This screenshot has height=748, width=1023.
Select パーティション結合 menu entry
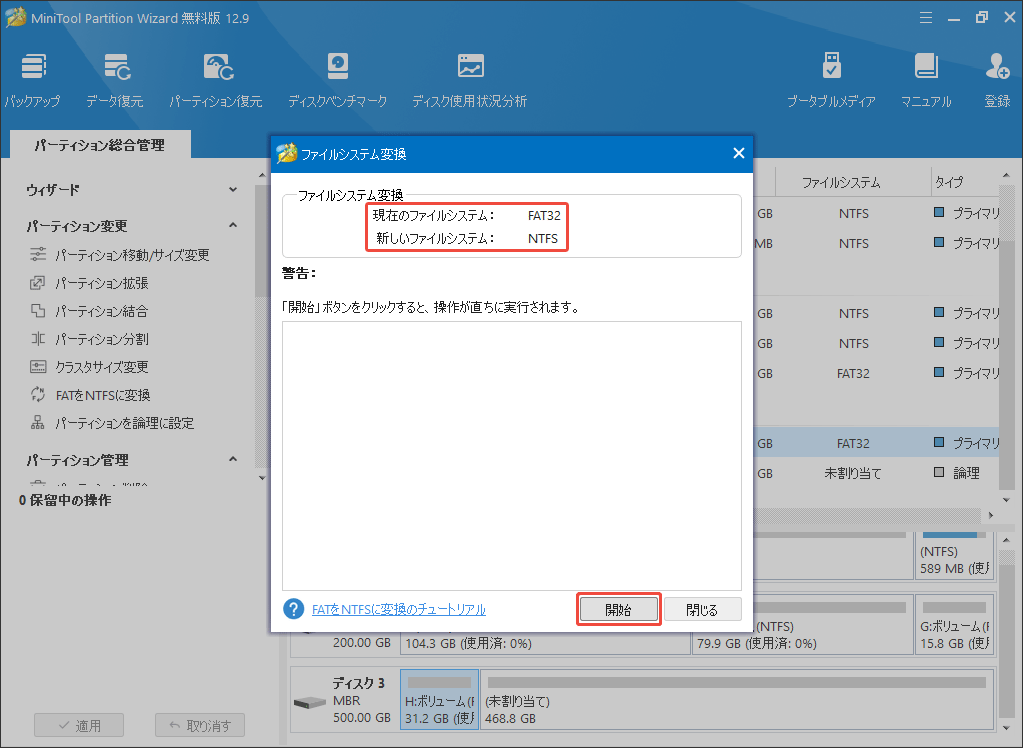point(102,311)
